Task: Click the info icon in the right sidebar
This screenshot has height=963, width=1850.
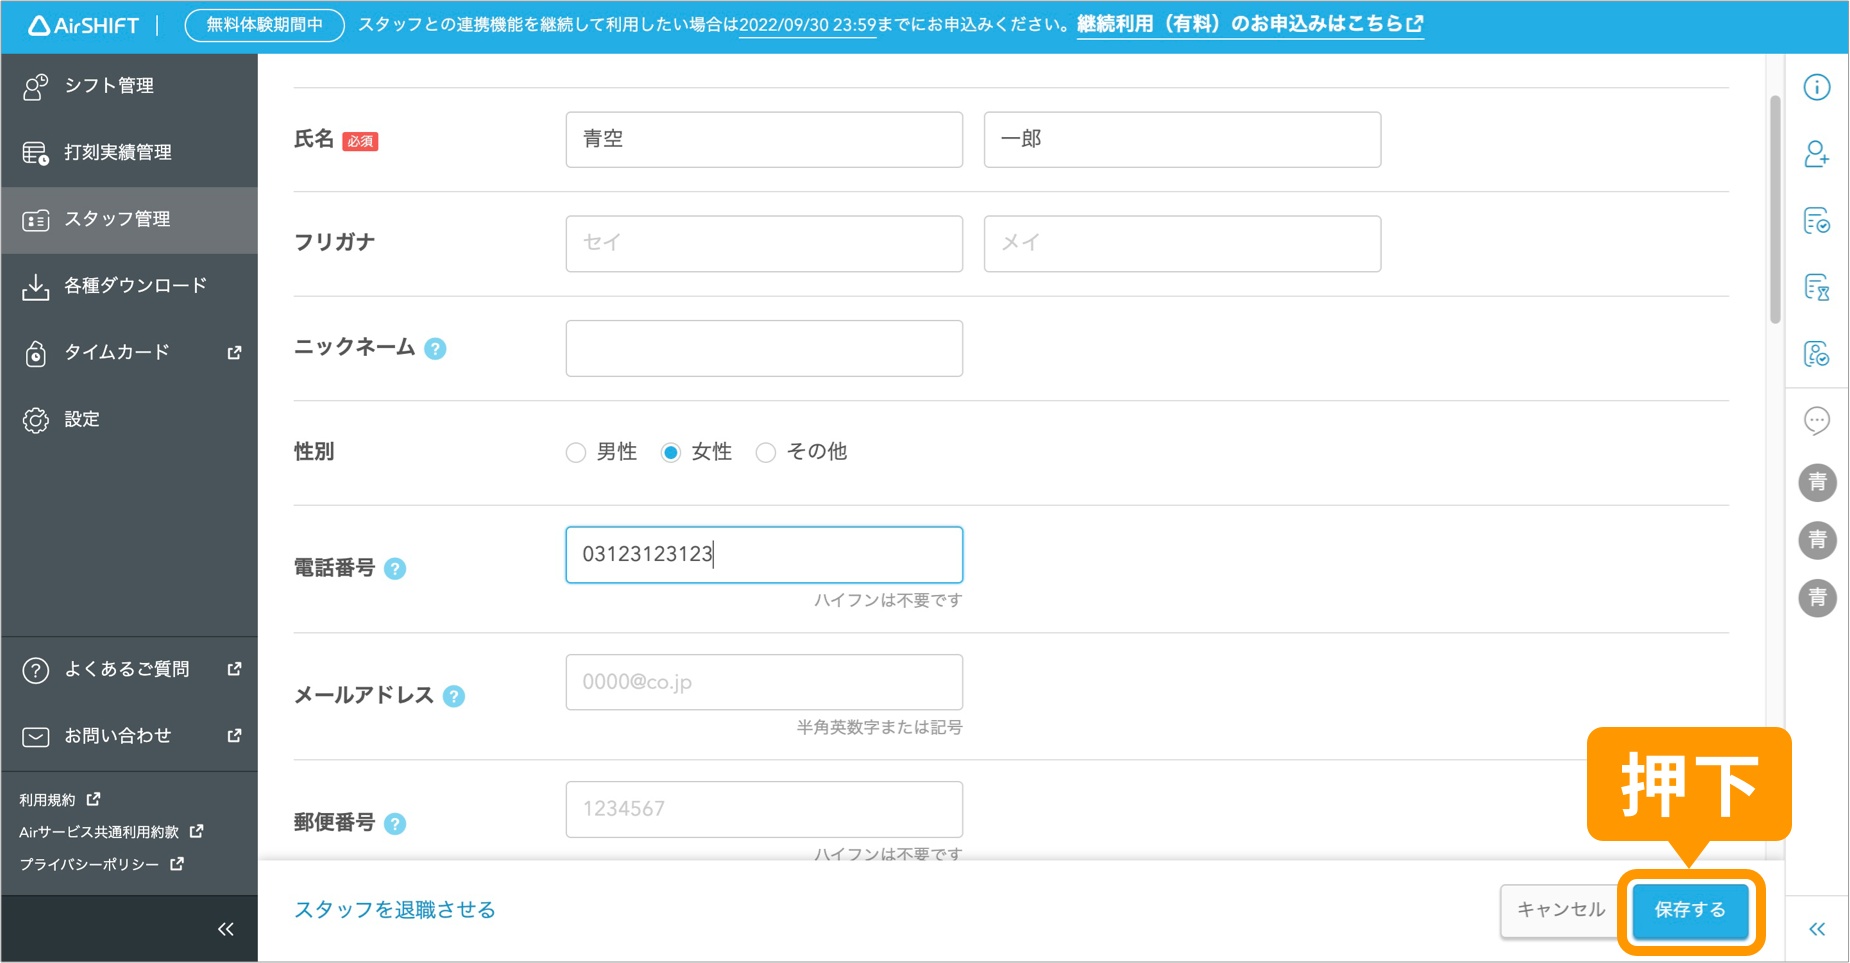Action: [x=1818, y=87]
